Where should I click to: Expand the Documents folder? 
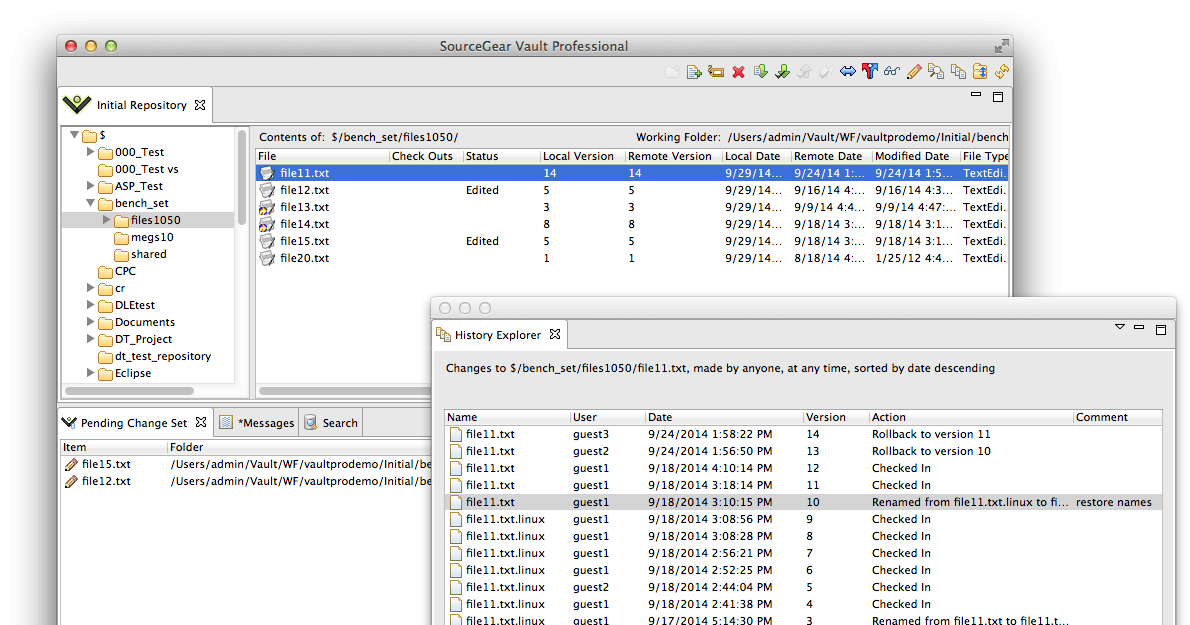point(90,322)
